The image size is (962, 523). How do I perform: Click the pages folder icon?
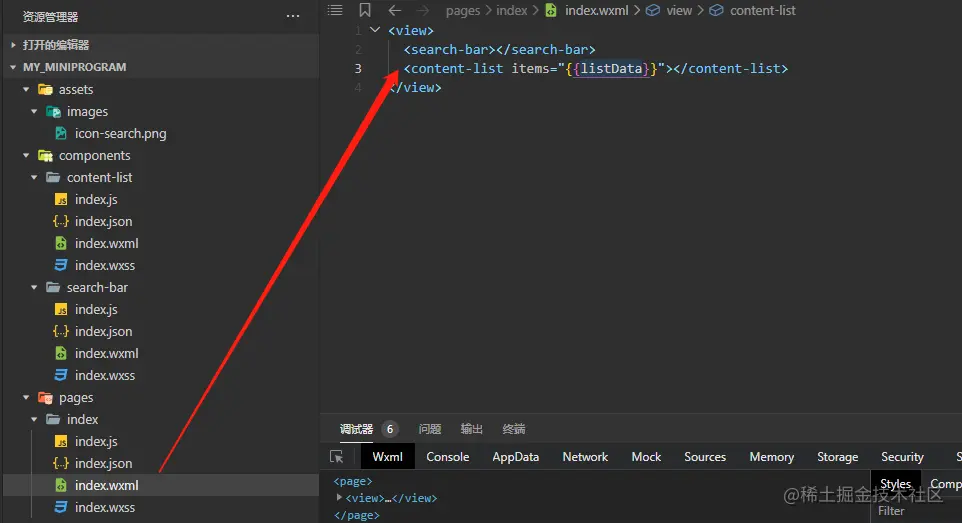click(x=45, y=398)
